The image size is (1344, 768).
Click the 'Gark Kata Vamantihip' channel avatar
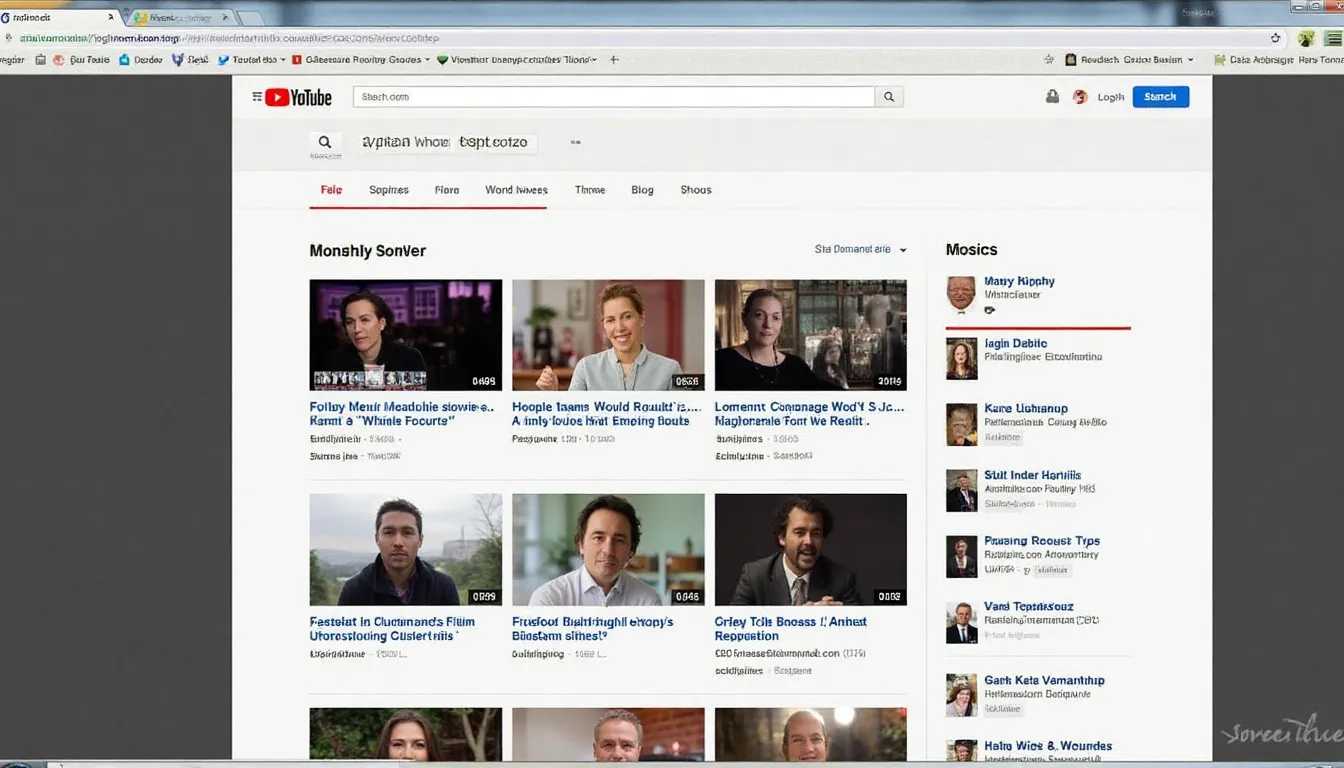click(961, 694)
